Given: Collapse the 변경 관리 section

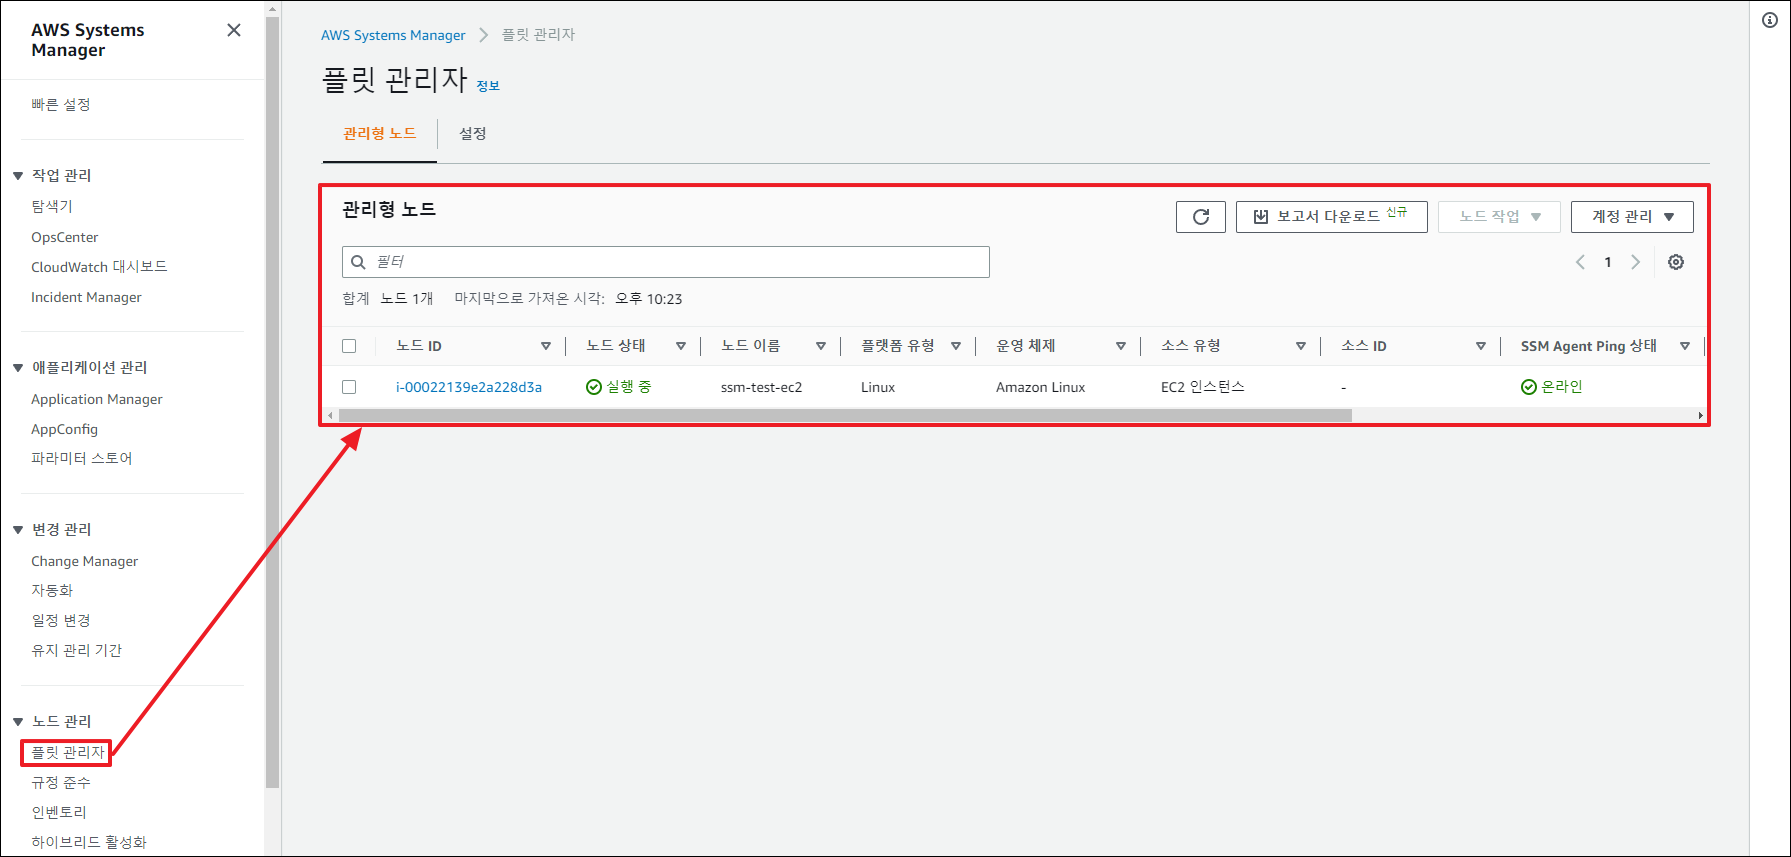Looking at the screenshot, I should [18, 530].
